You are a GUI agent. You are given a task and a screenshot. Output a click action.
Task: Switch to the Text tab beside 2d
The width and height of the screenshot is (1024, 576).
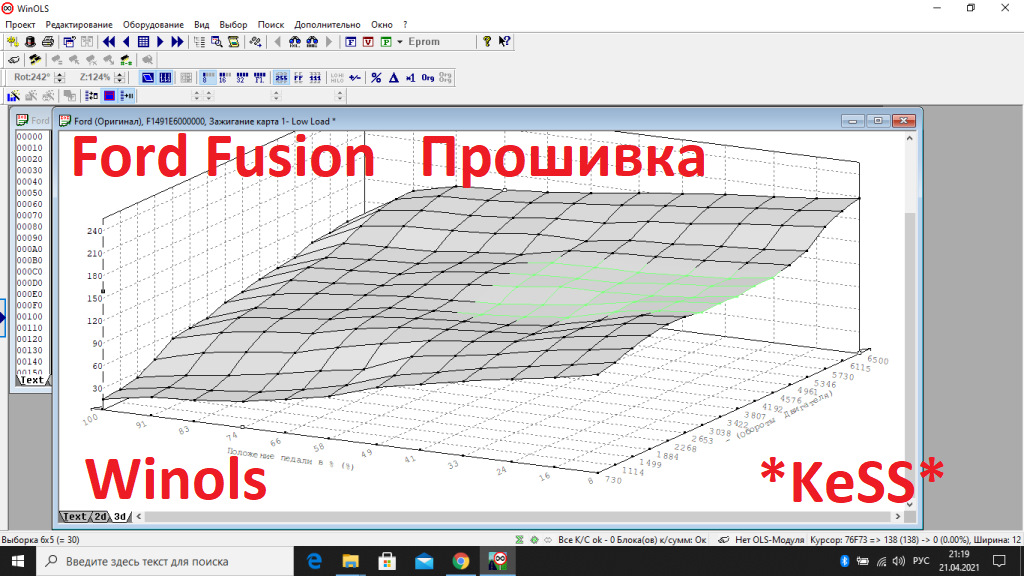[x=74, y=517]
